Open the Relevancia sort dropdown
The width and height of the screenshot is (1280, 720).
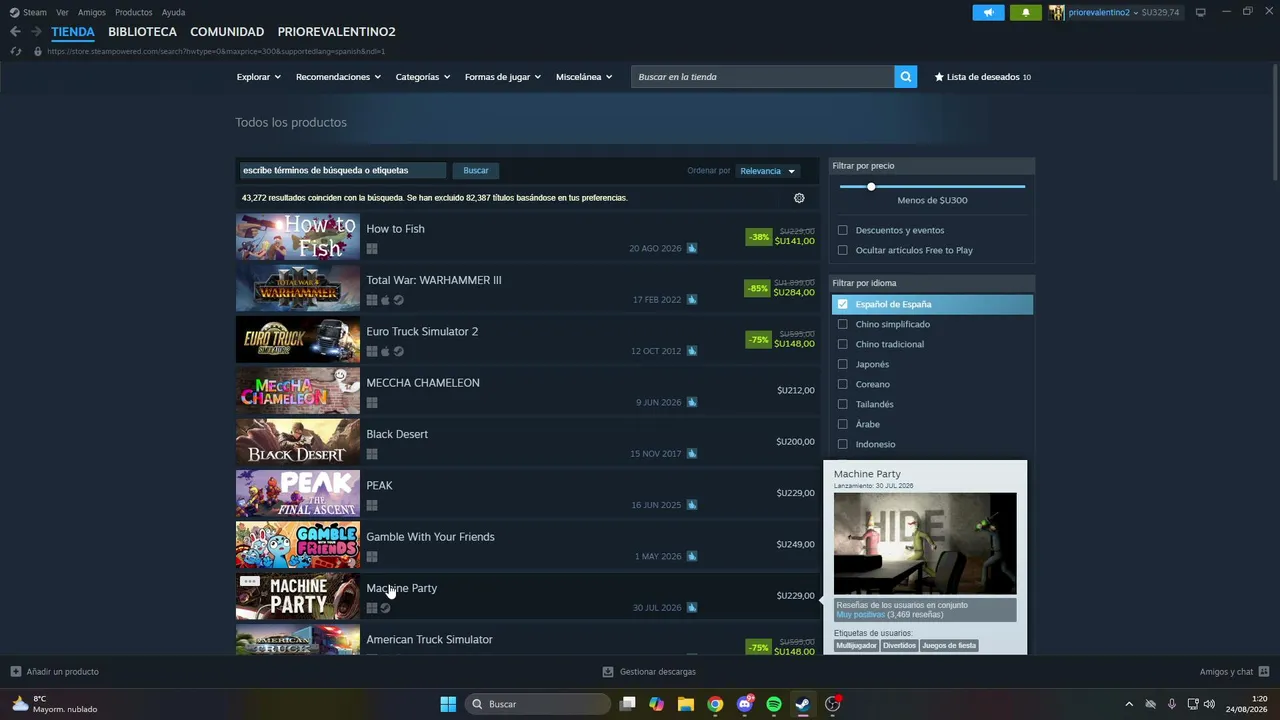point(768,171)
